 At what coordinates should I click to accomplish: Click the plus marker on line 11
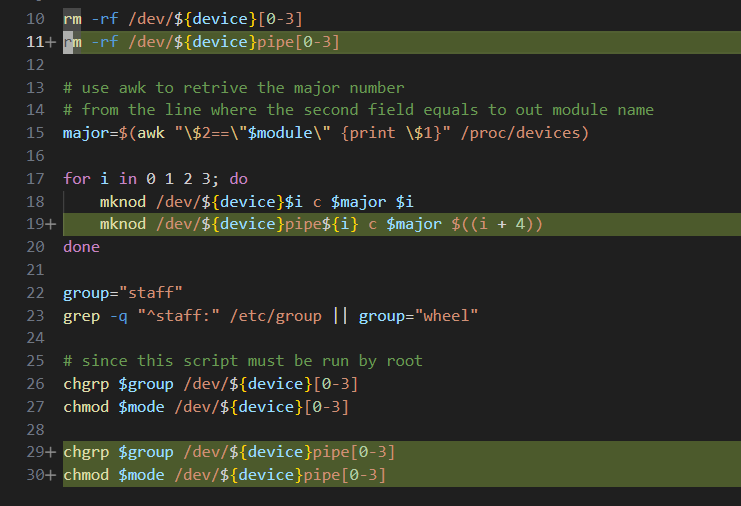50,42
